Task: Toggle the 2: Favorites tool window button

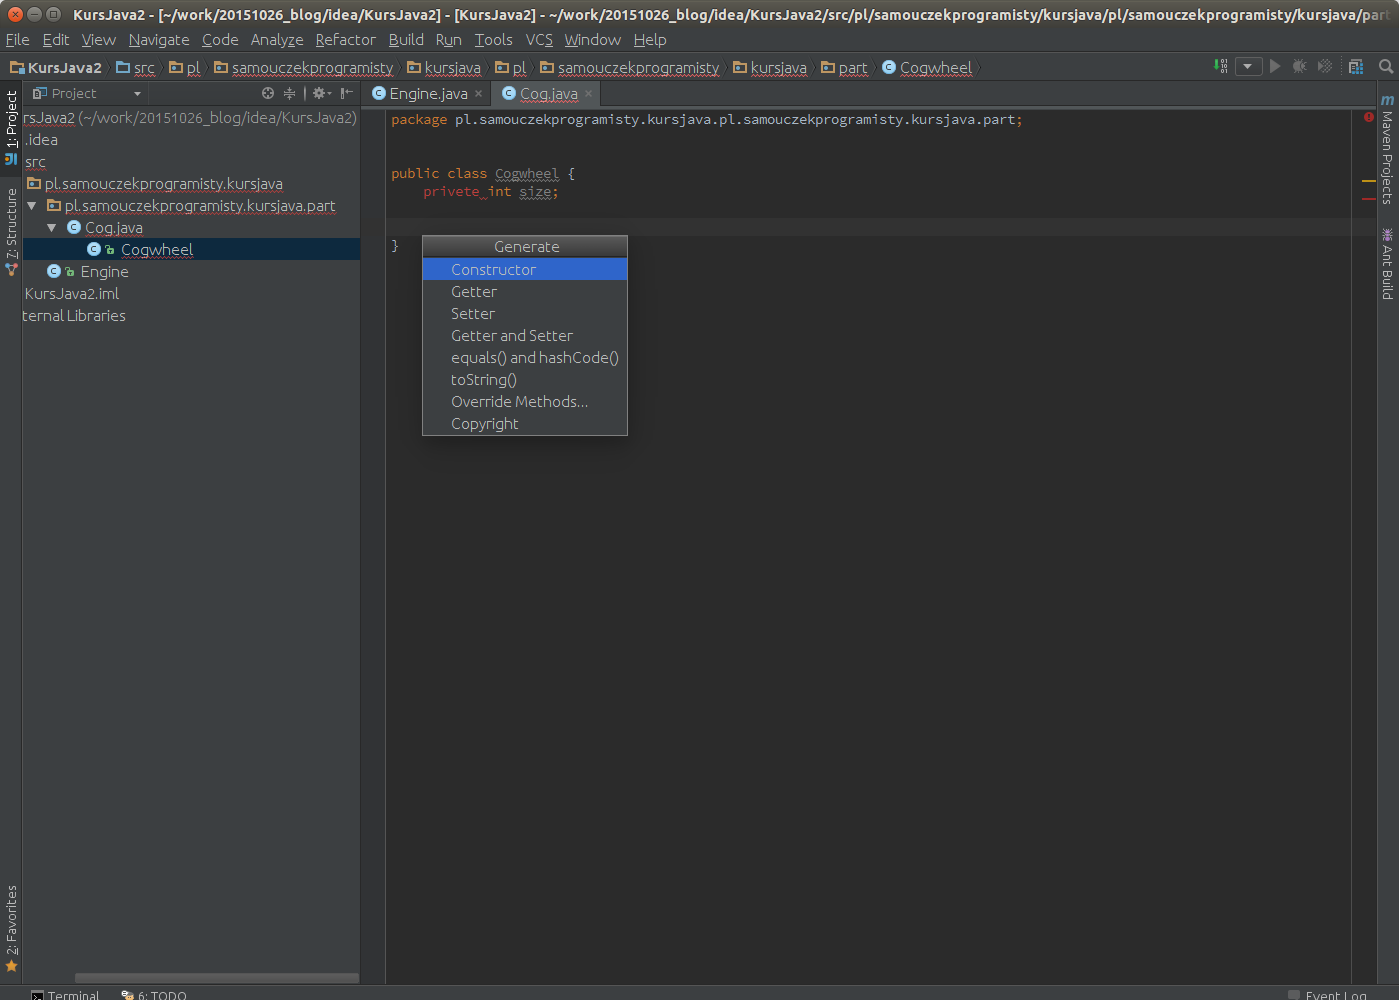Action: coord(11,928)
